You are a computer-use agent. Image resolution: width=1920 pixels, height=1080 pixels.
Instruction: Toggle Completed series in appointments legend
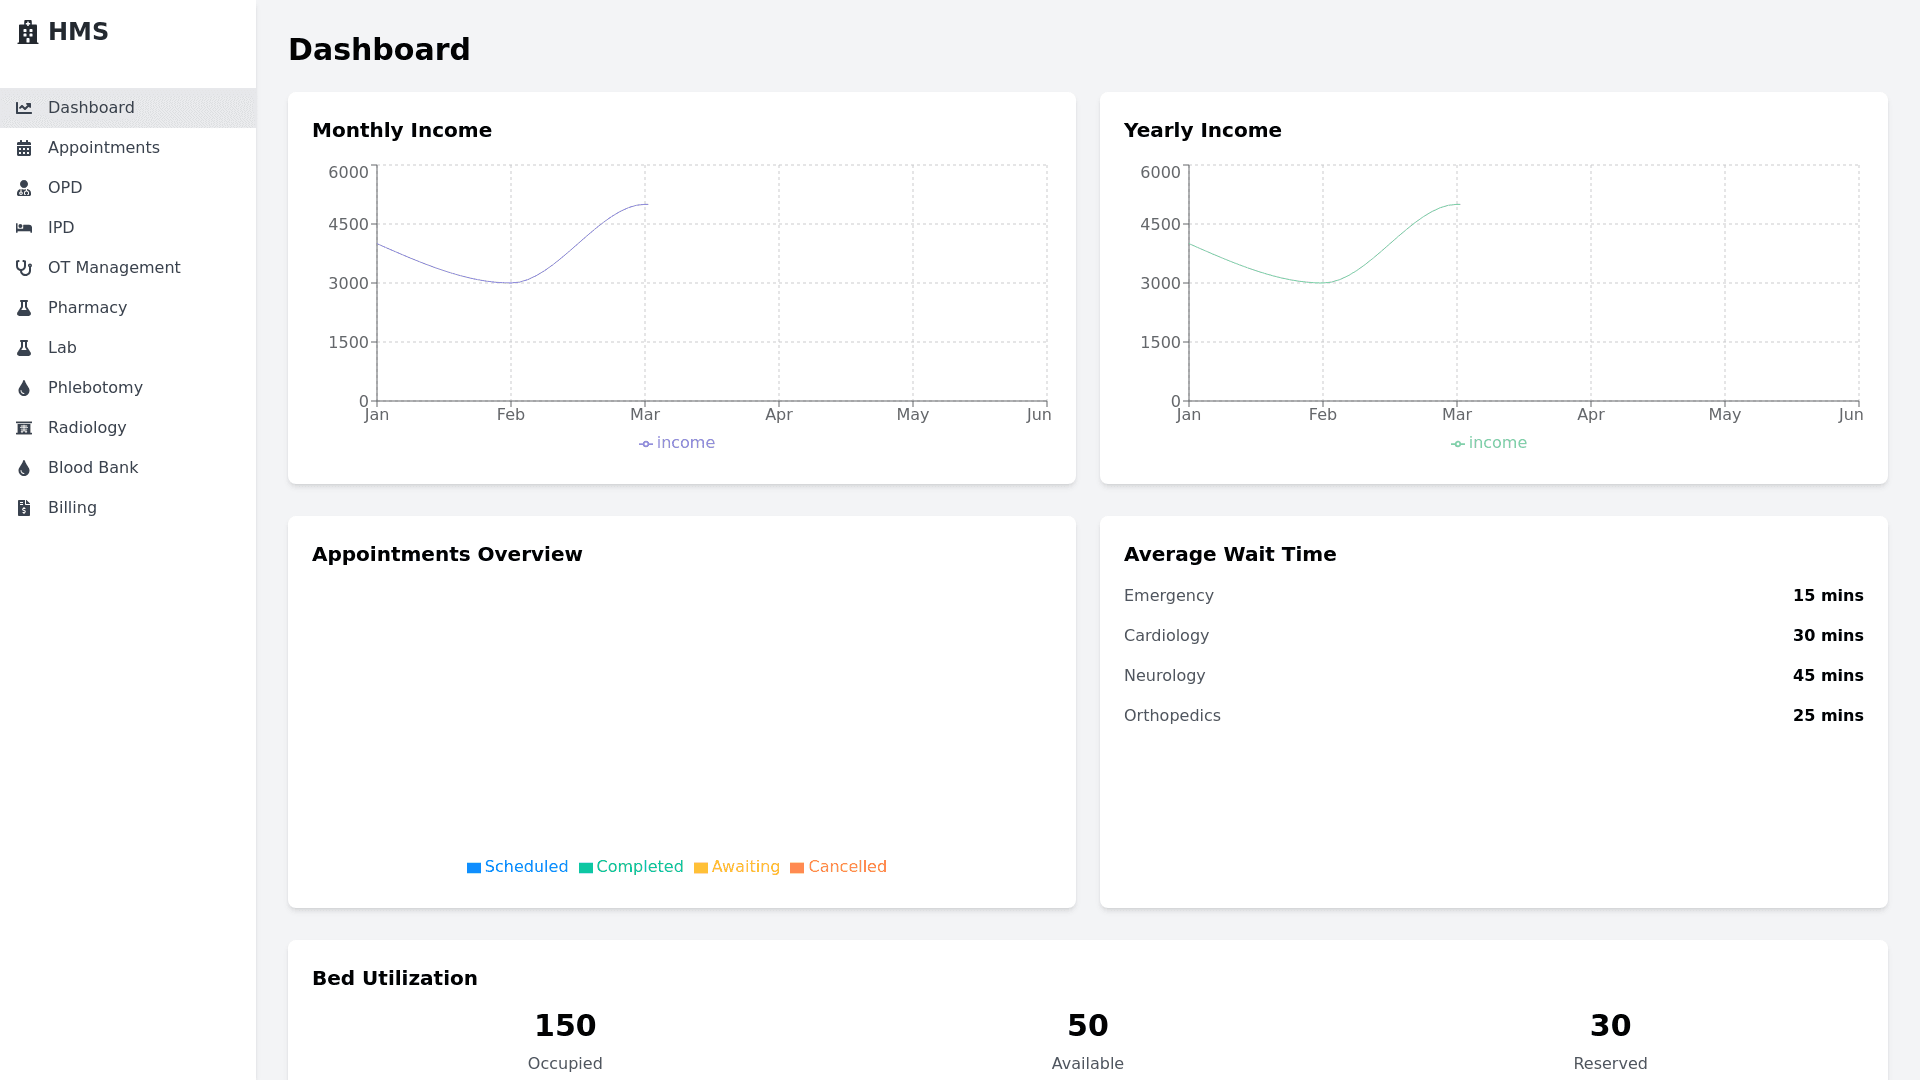639,867
